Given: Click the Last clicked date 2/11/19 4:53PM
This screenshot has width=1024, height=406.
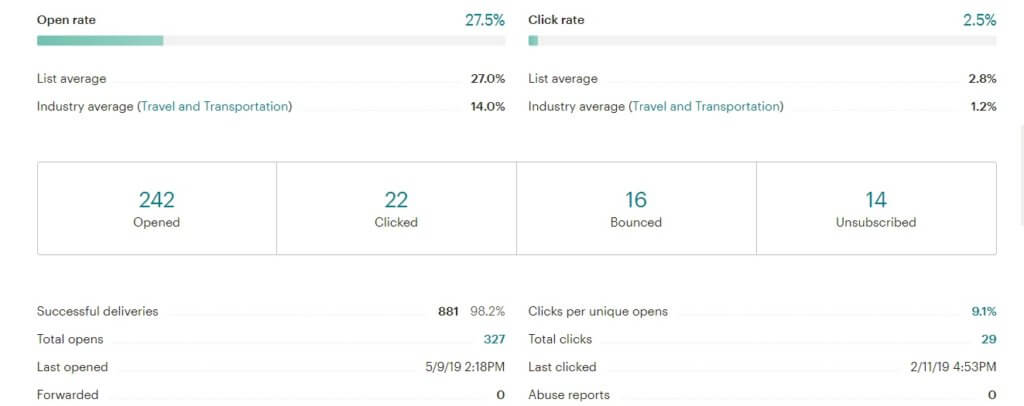Looking at the screenshot, I should click(x=950, y=367).
